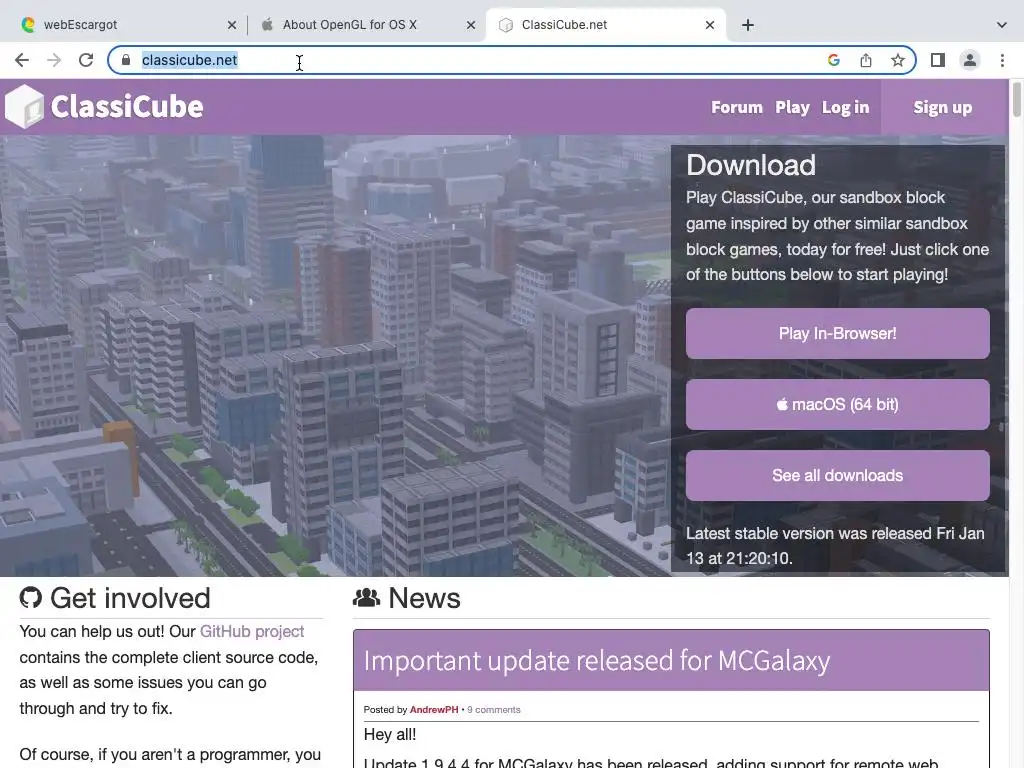Click the Get involved heading
The width and height of the screenshot is (1024, 768).
pos(130,598)
